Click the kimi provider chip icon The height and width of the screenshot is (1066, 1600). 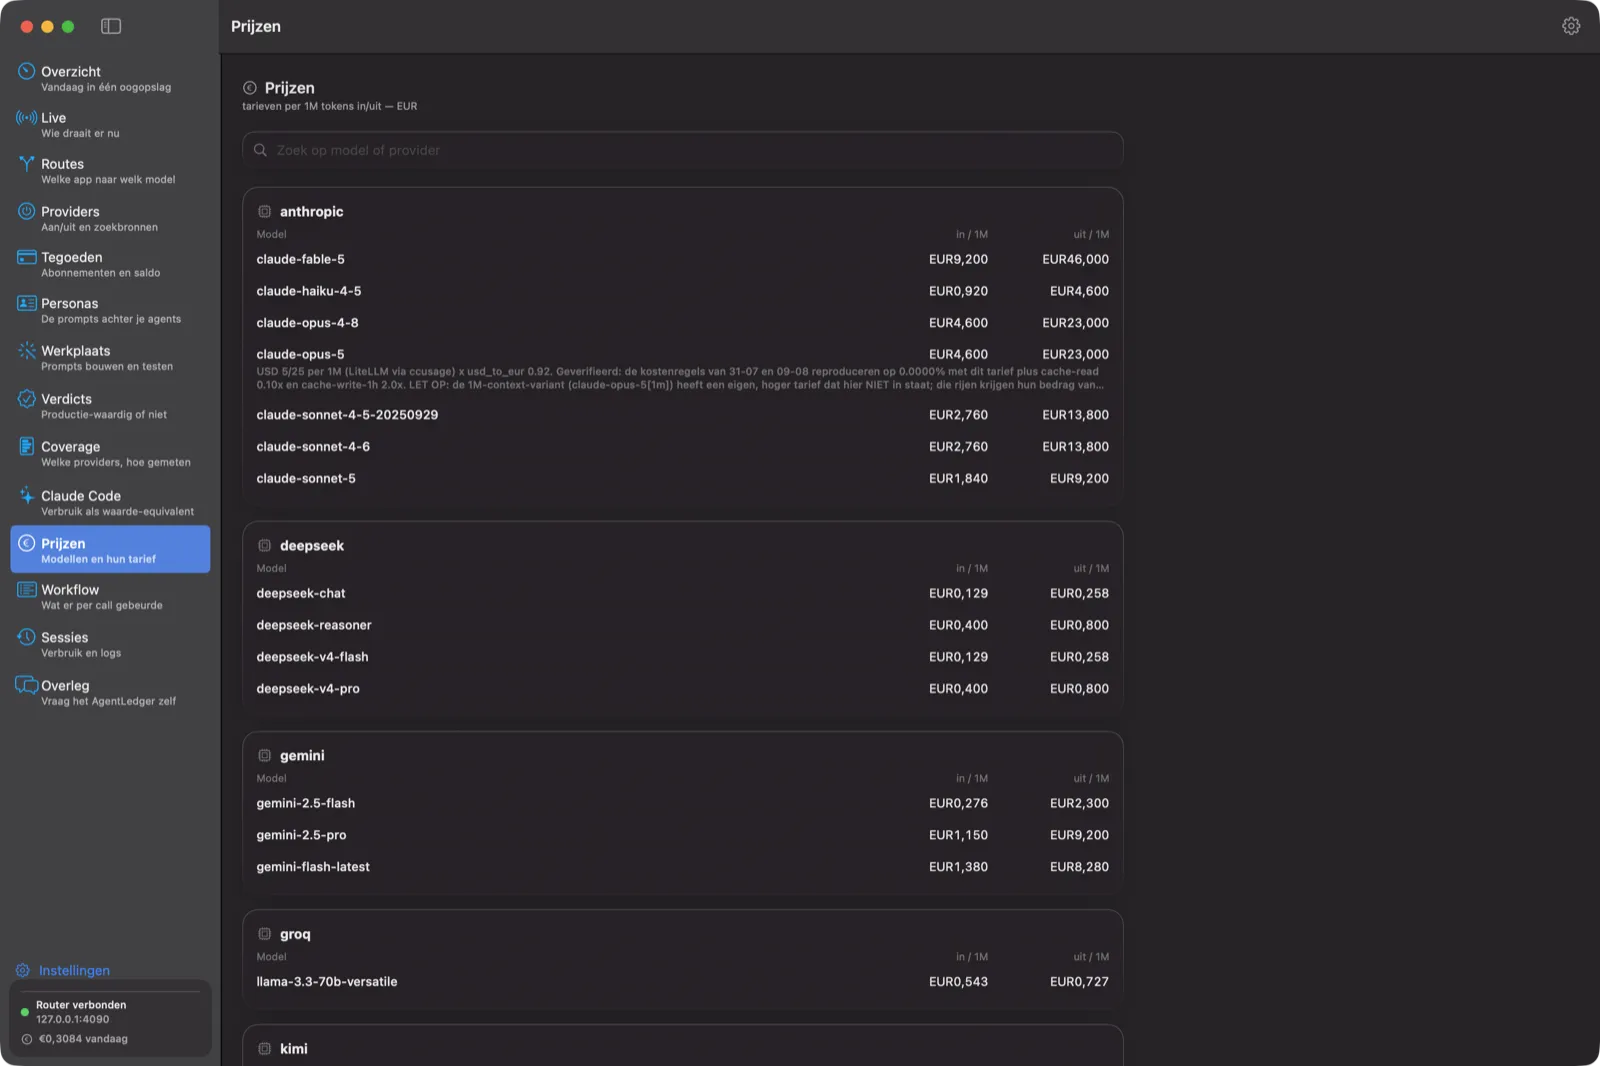(264, 1048)
